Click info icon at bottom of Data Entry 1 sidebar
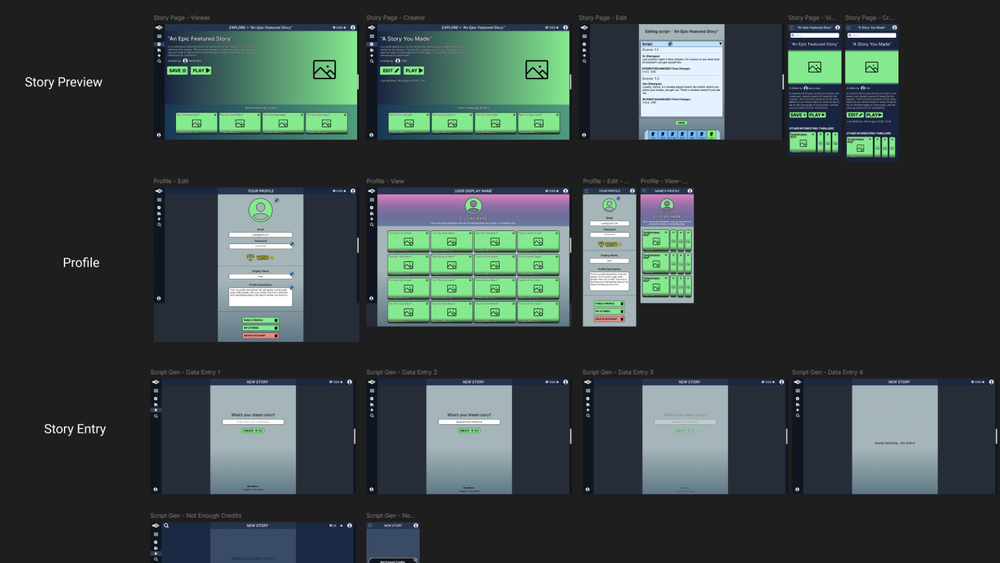 [156, 490]
